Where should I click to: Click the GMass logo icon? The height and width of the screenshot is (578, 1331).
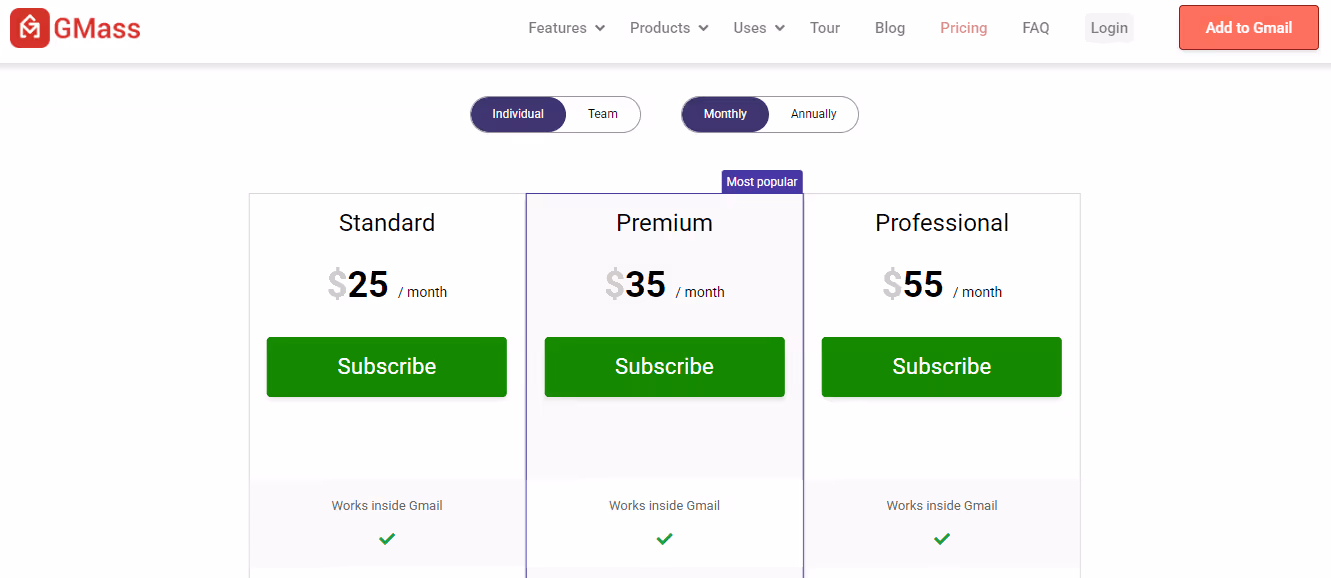29,27
